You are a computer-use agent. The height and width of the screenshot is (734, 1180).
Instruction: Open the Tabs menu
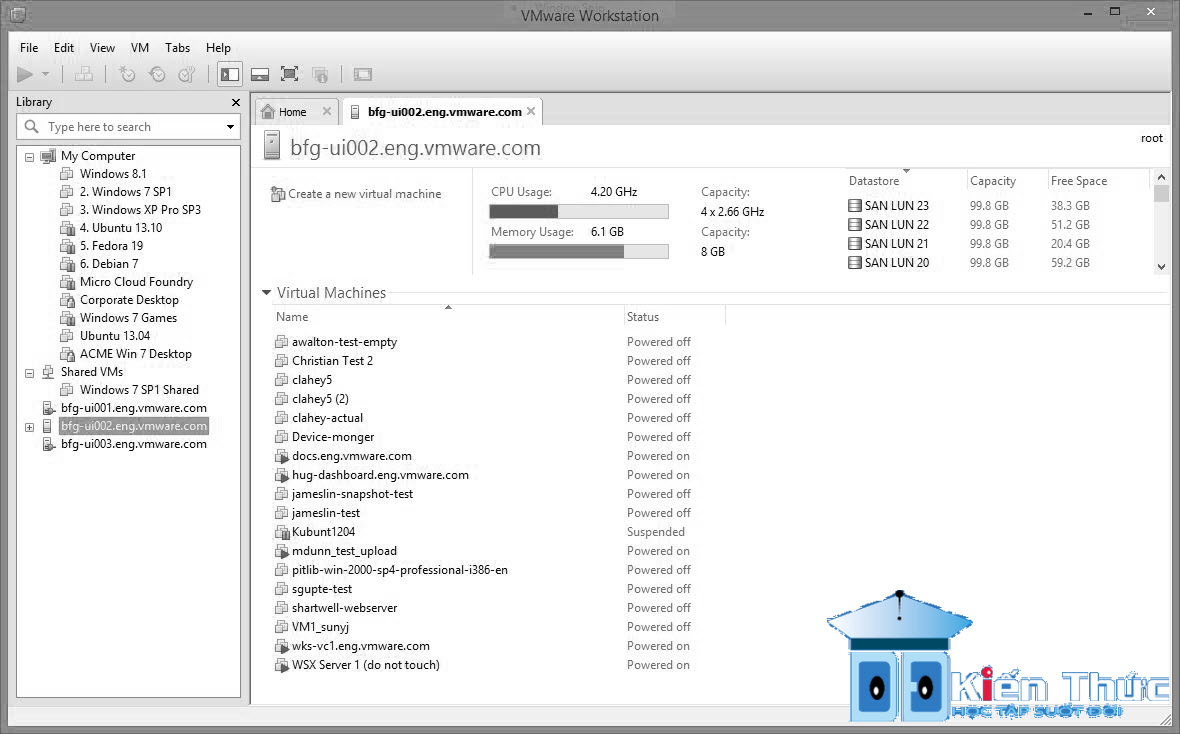178,47
